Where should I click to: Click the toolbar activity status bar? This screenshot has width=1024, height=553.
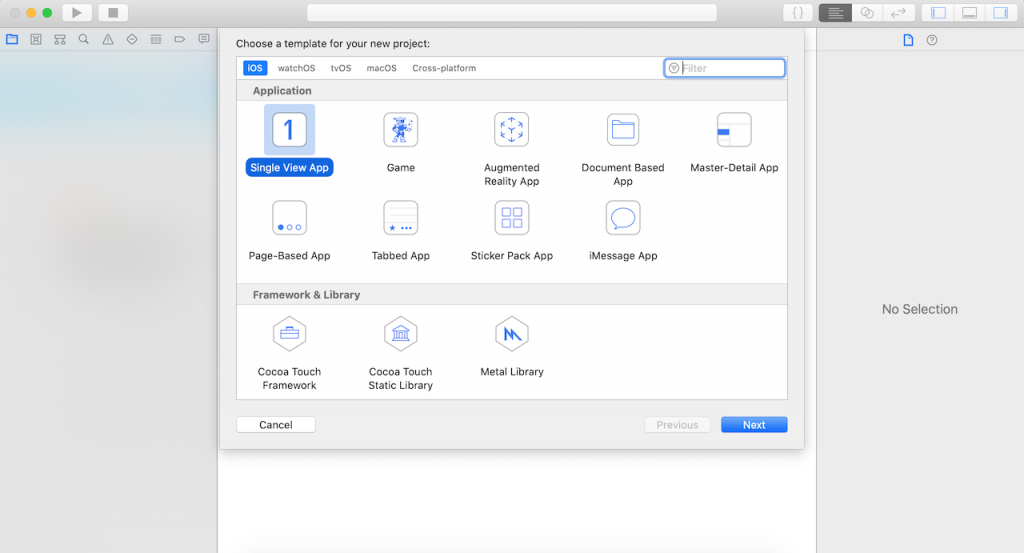pyautogui.click(x=512, y=12)
